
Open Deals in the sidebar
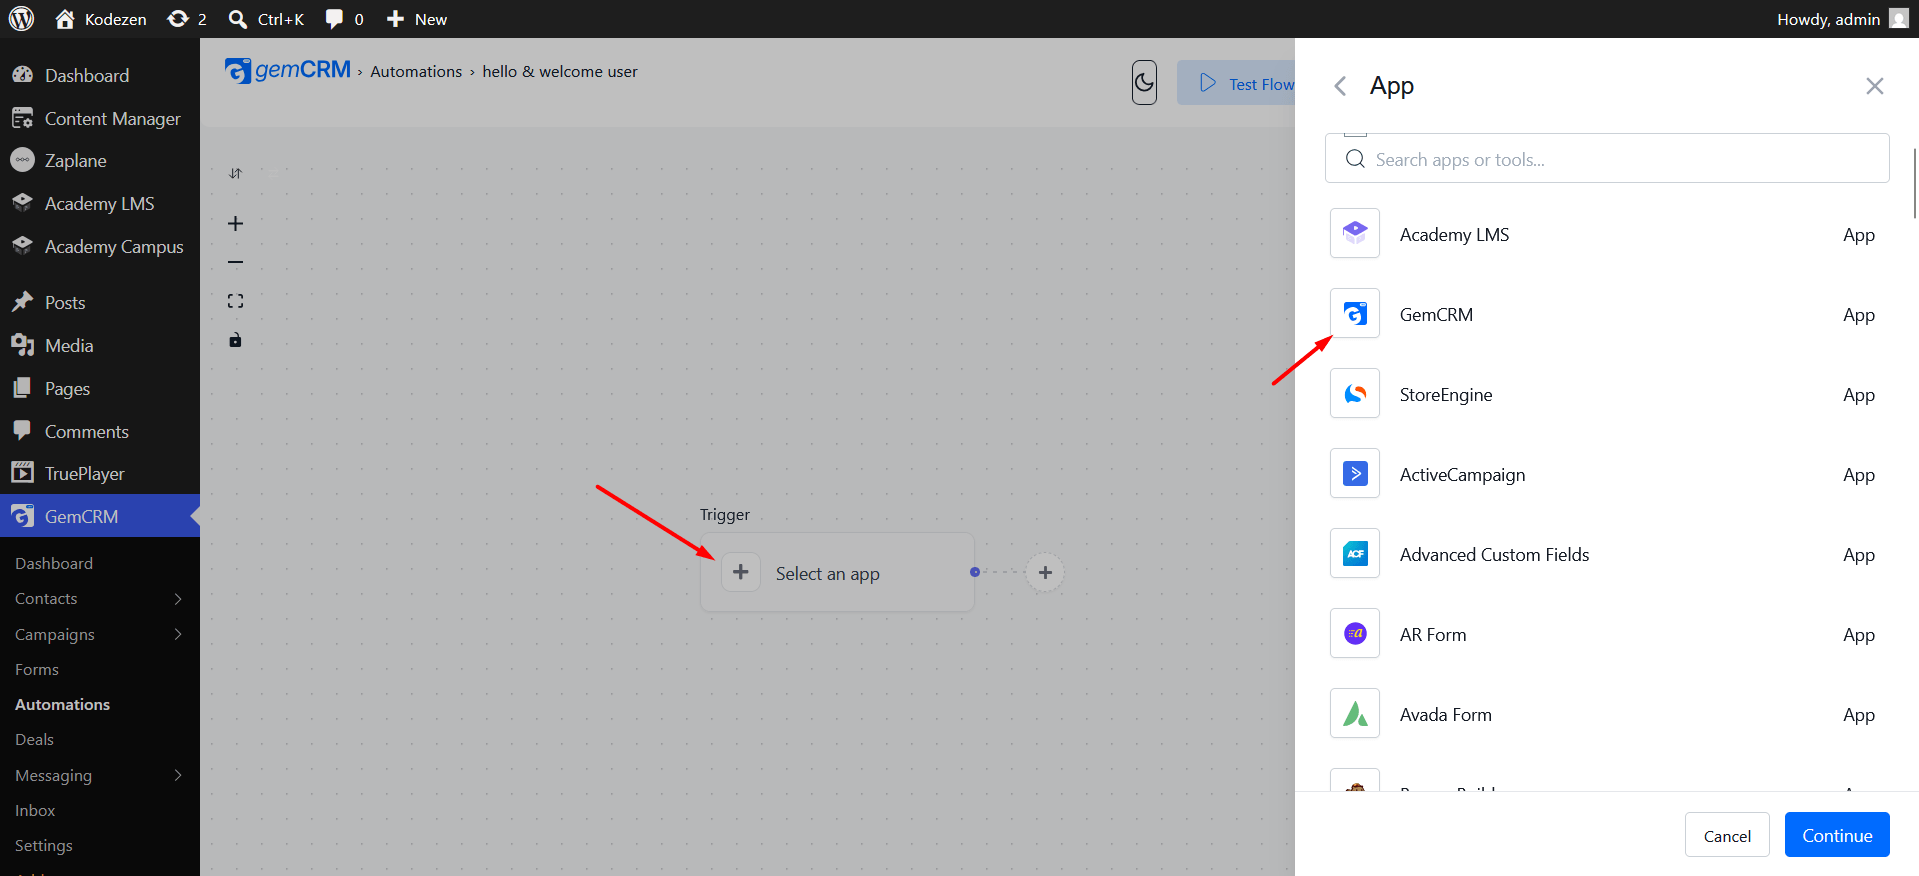click(35, 739)
